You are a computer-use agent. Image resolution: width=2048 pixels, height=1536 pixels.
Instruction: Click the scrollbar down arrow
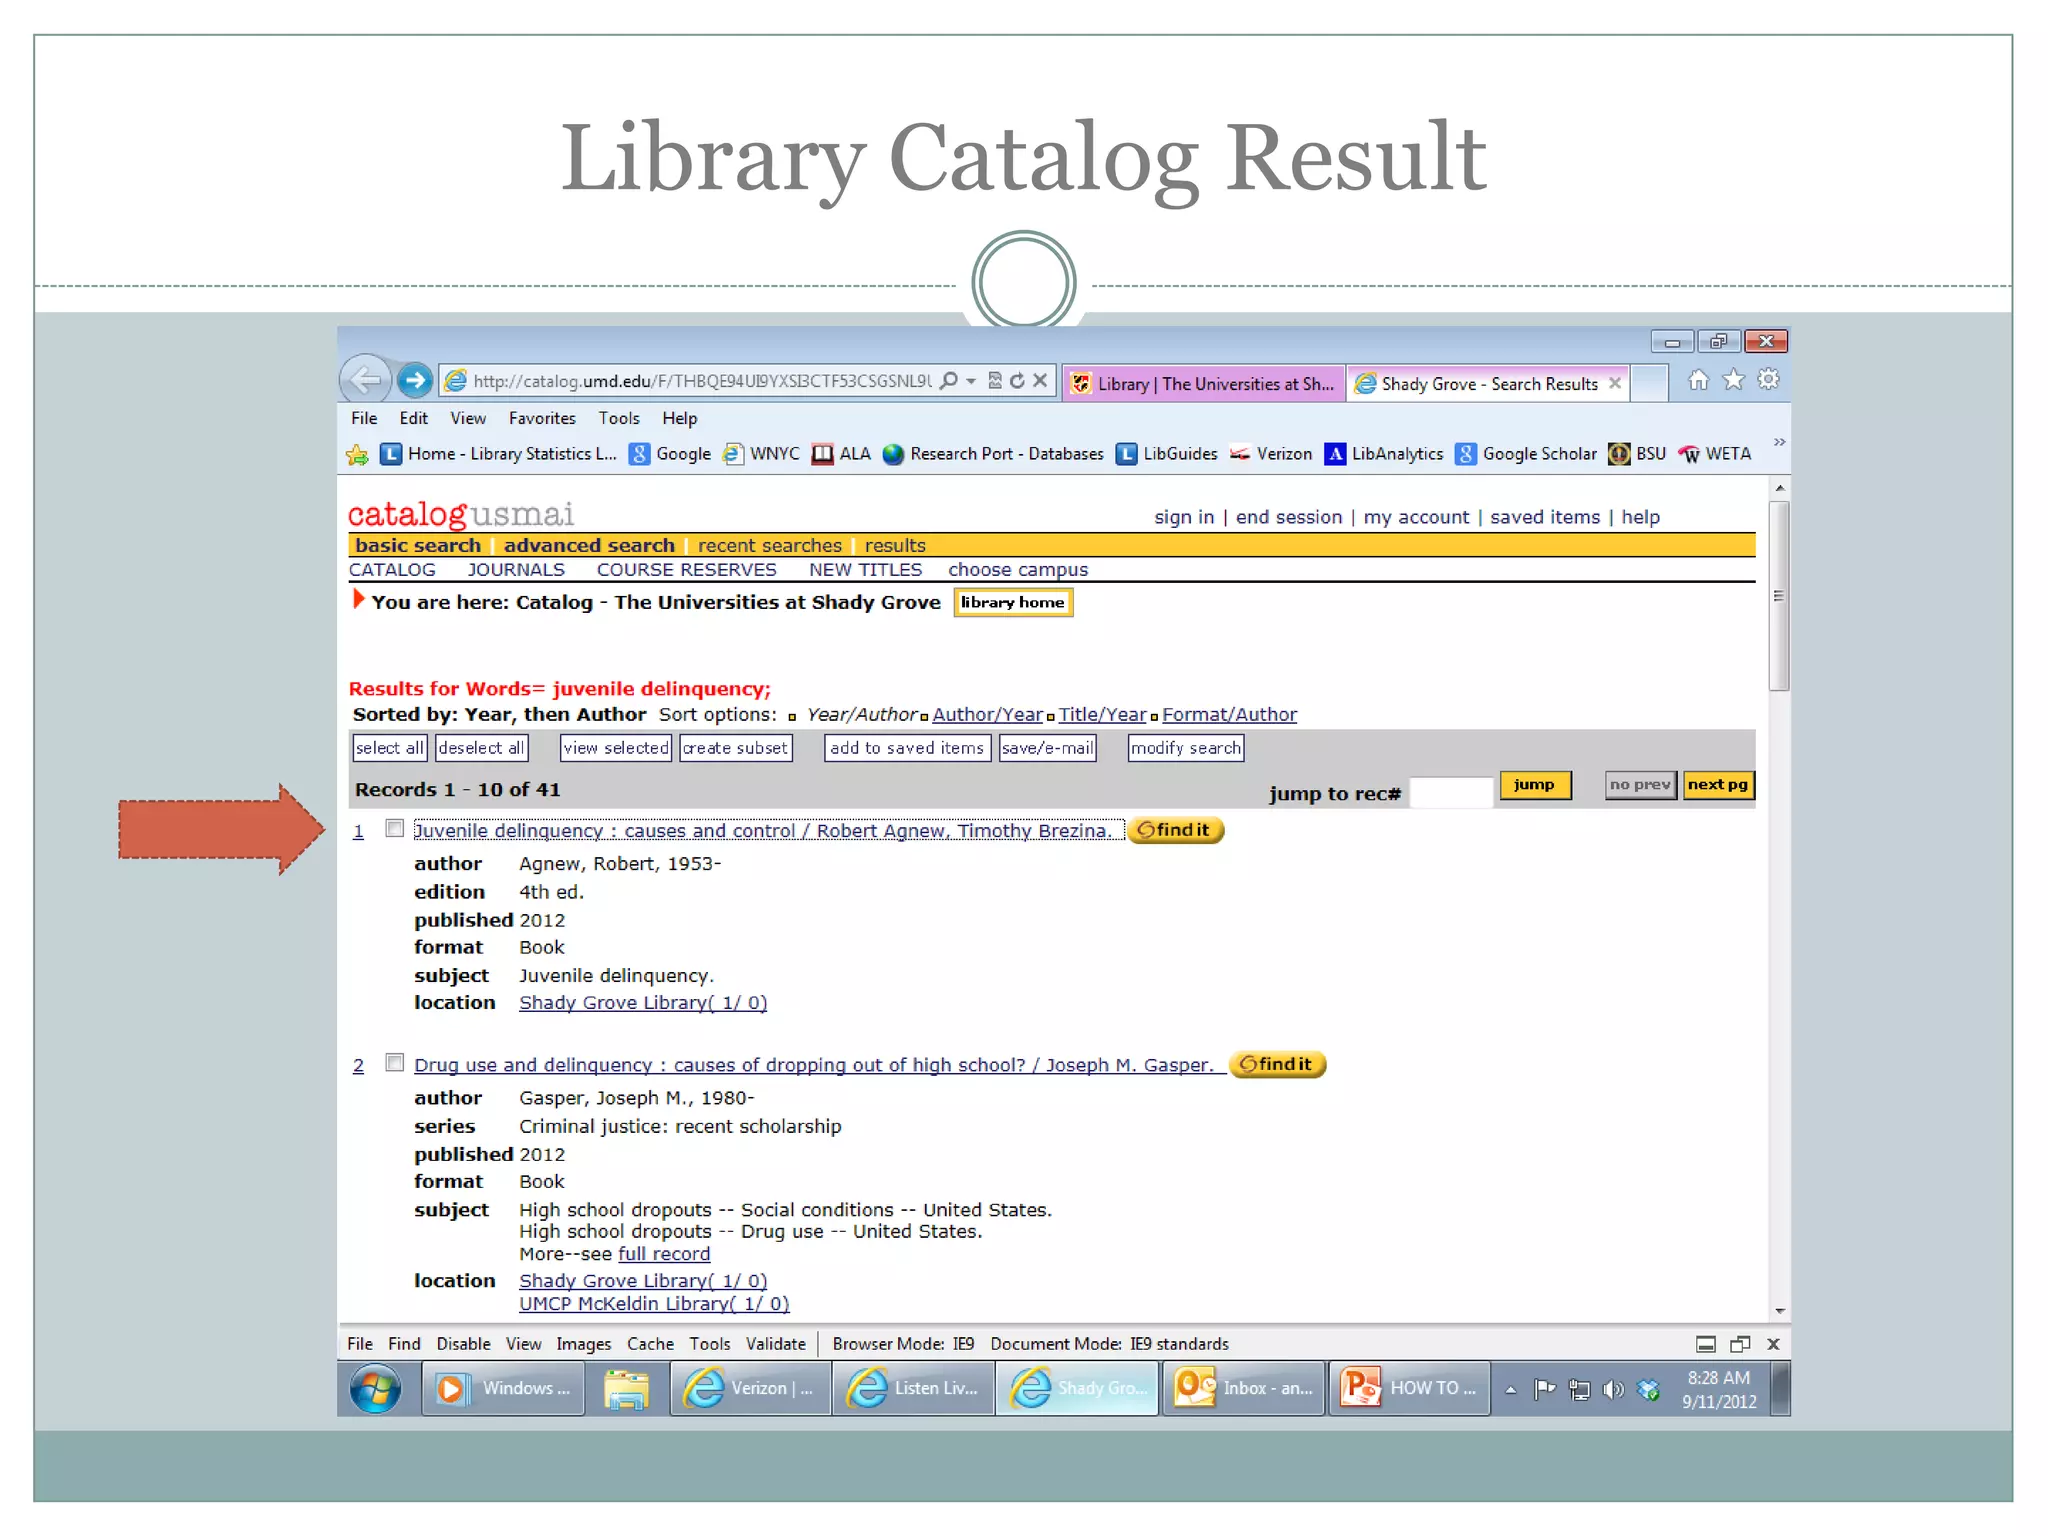[1779, 1311]
